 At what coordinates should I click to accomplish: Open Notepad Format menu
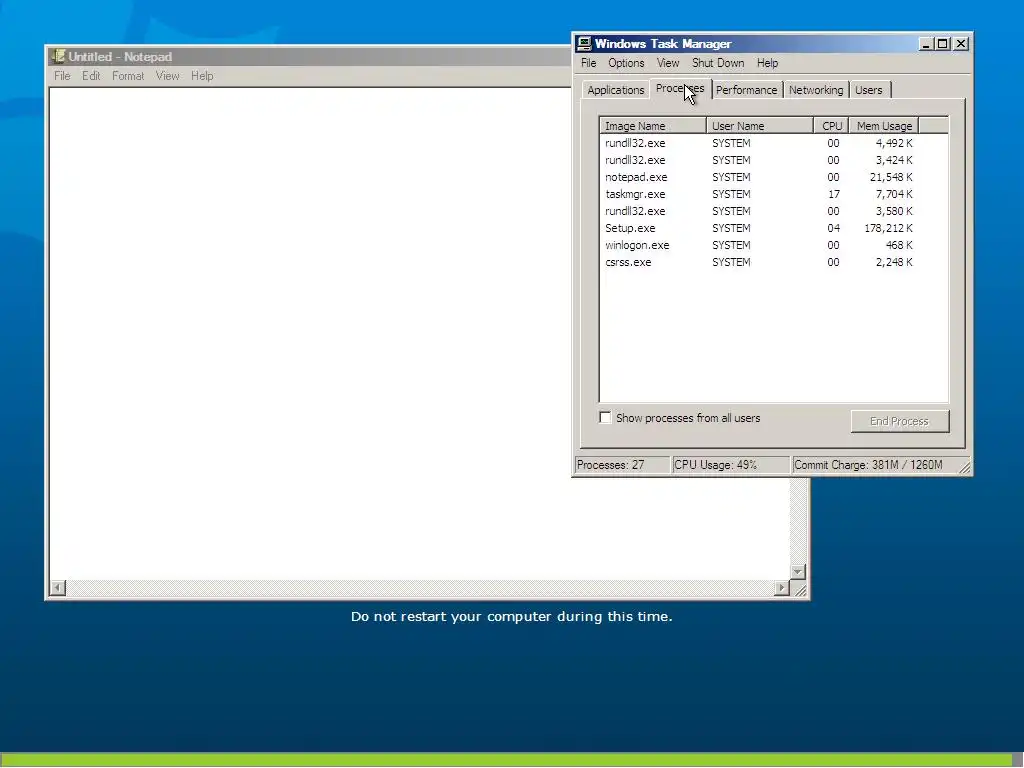click(128, 76)
